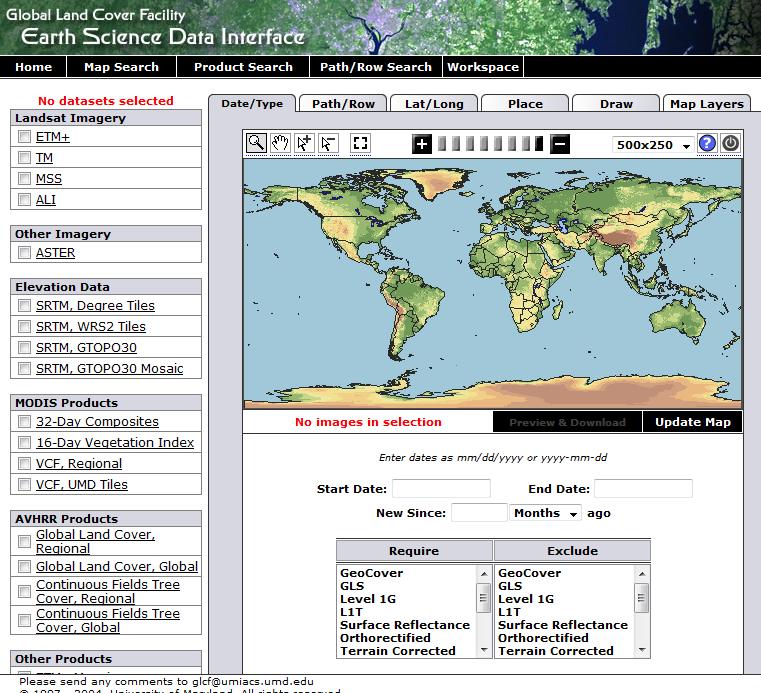
Task: Check the ASTER checkbox
Action: click(x=24, y=252)
